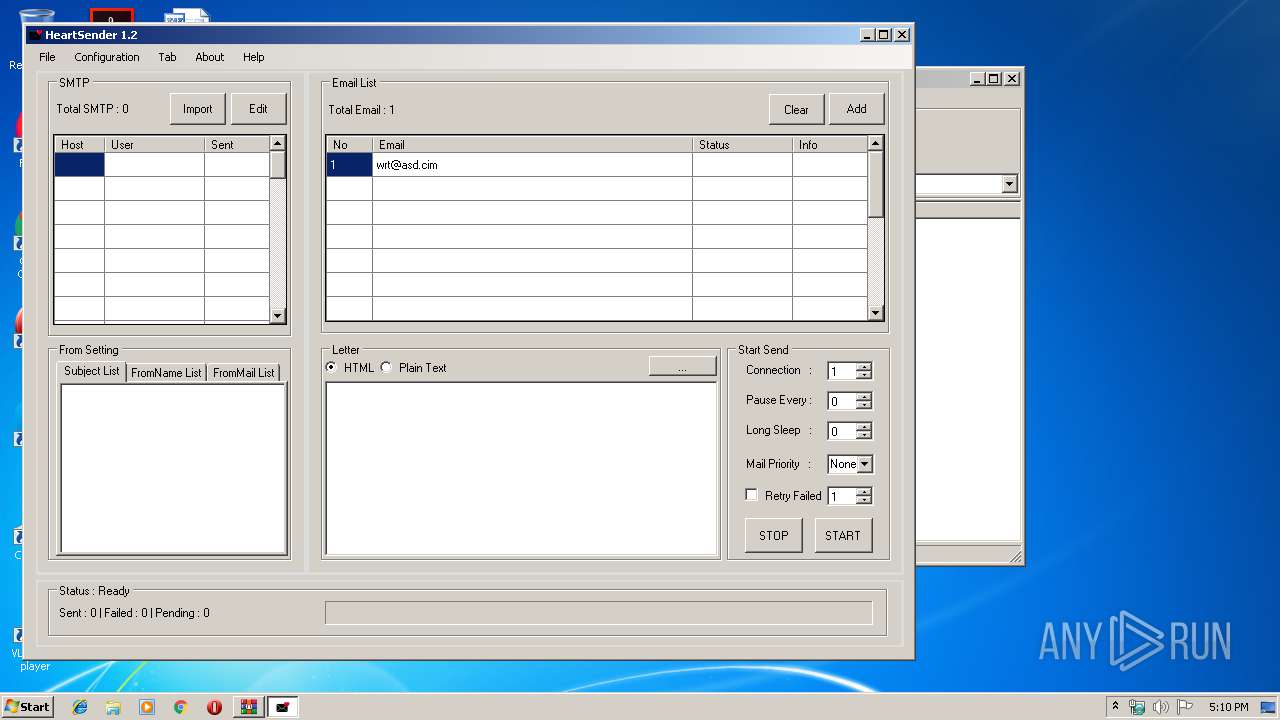Click the SMTP Host column header
Screen dimensions: 1280x720
point(79,145)
